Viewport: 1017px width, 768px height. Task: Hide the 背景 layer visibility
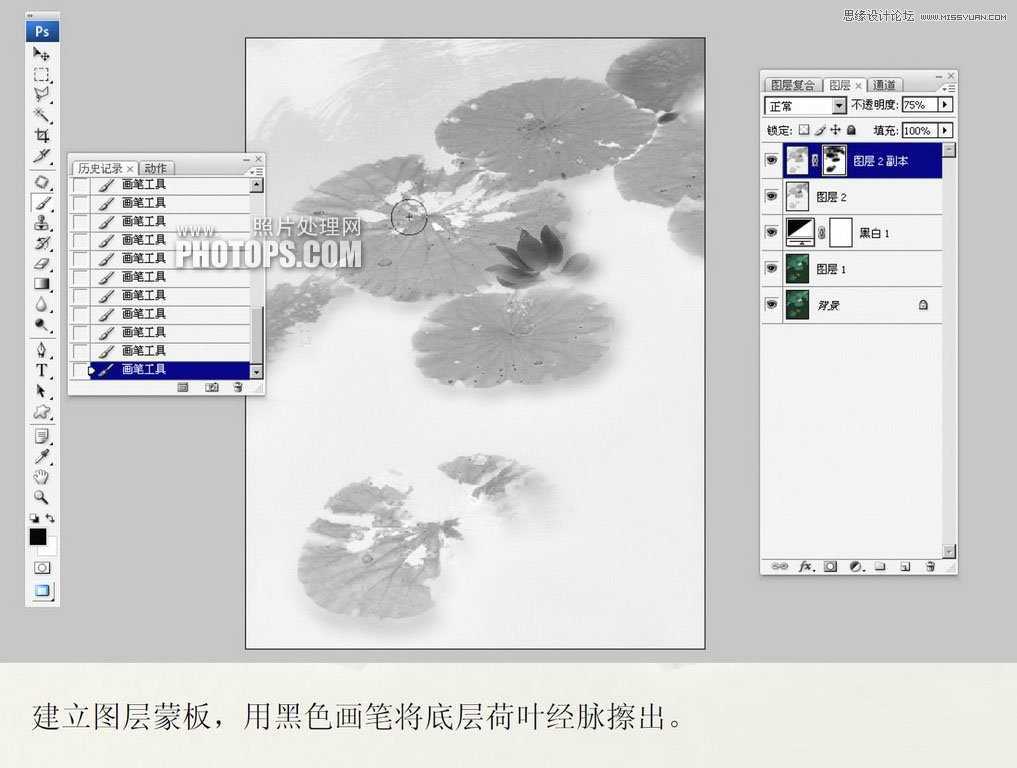771,304
